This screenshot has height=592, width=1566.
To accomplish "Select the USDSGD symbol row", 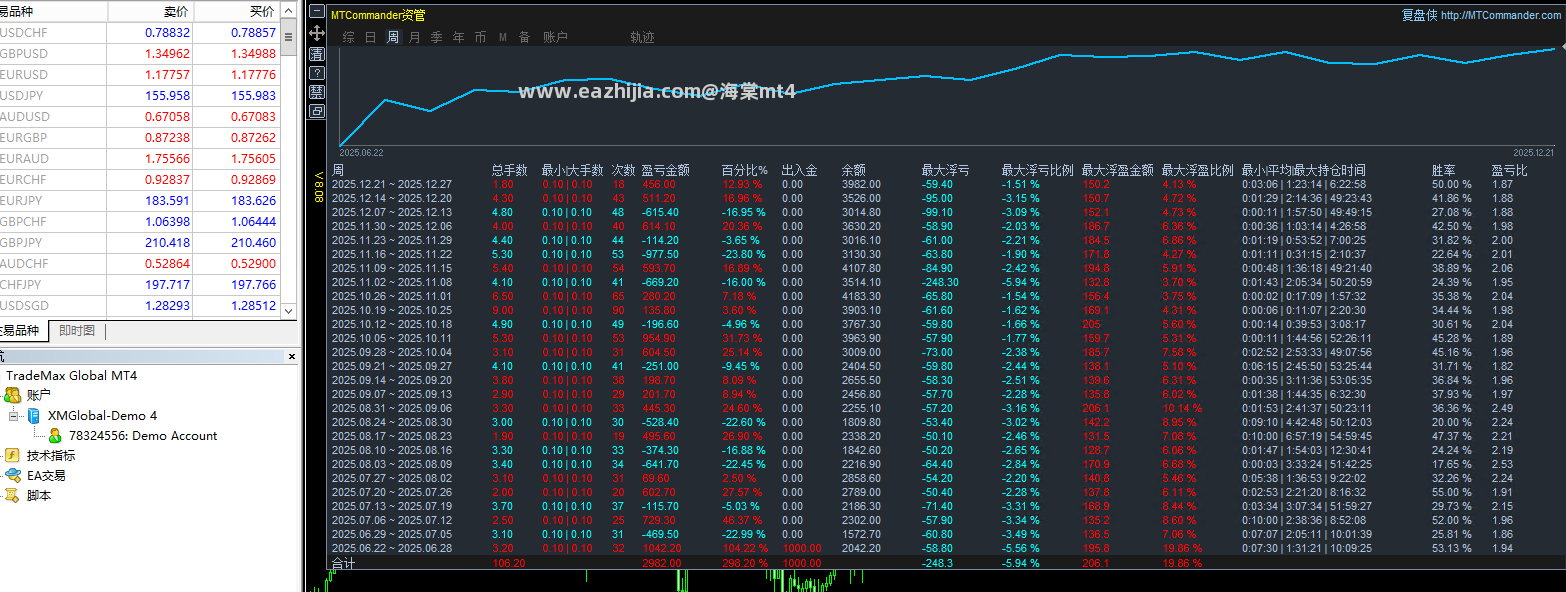I will click(140, 305).
